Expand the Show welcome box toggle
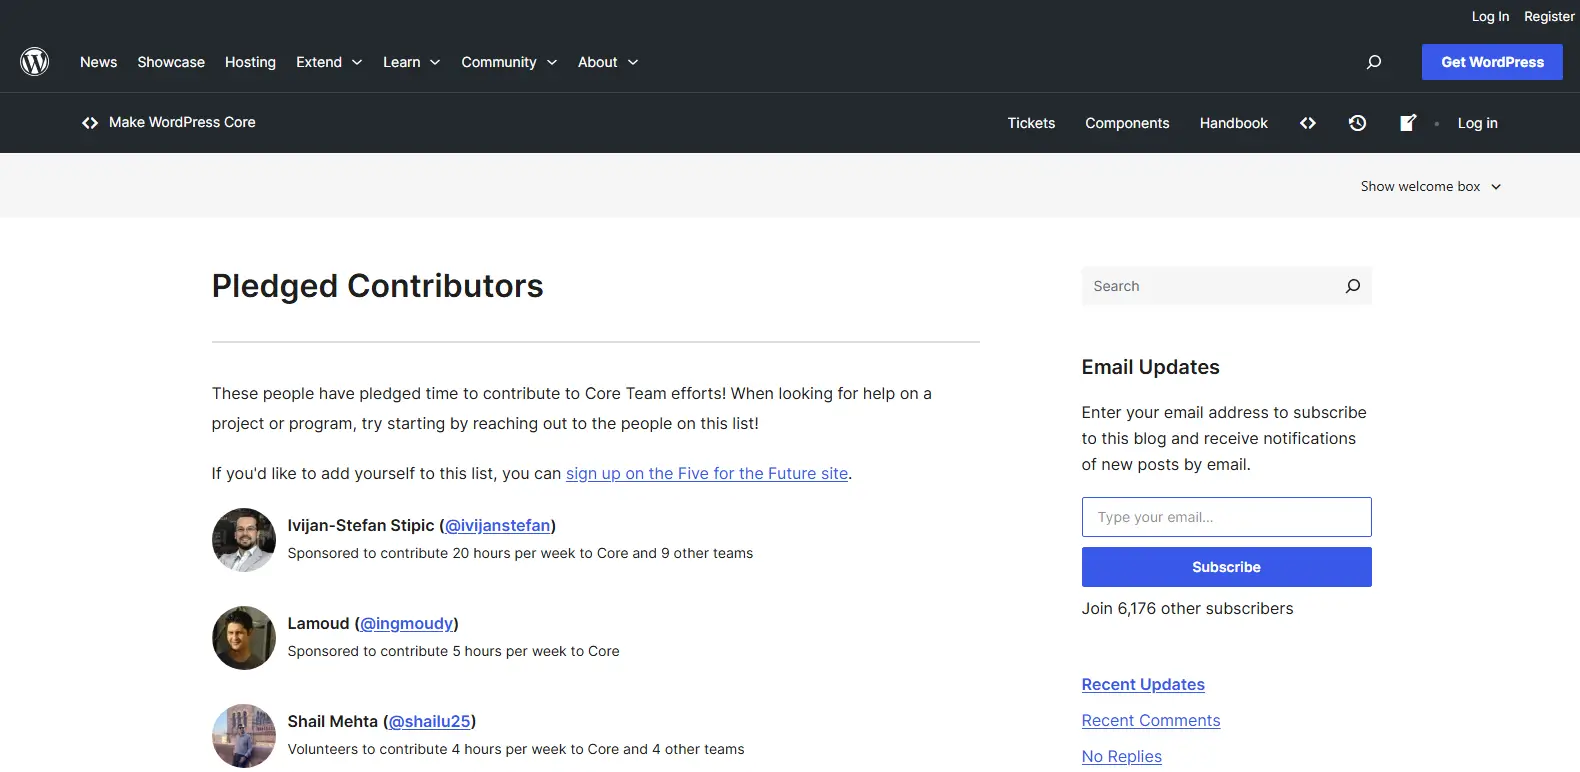Screen dimensions: 1580x772 click(x=1431, y=186)
